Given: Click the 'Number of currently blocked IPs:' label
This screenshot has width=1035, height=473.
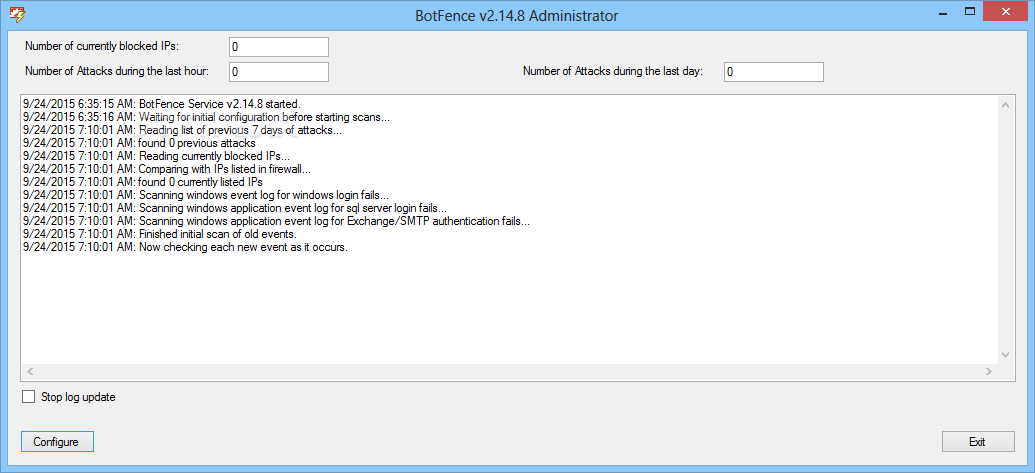Looking at the screenshot, I should coord(102,46).
